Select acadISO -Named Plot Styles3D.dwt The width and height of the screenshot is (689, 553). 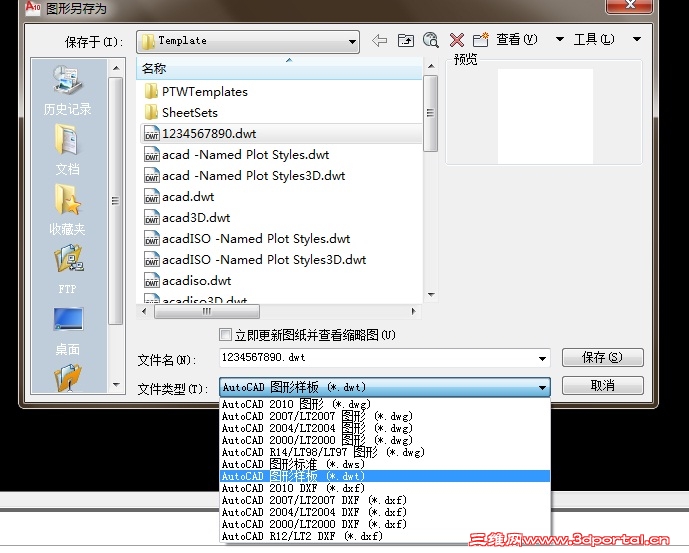coord(255,260)
